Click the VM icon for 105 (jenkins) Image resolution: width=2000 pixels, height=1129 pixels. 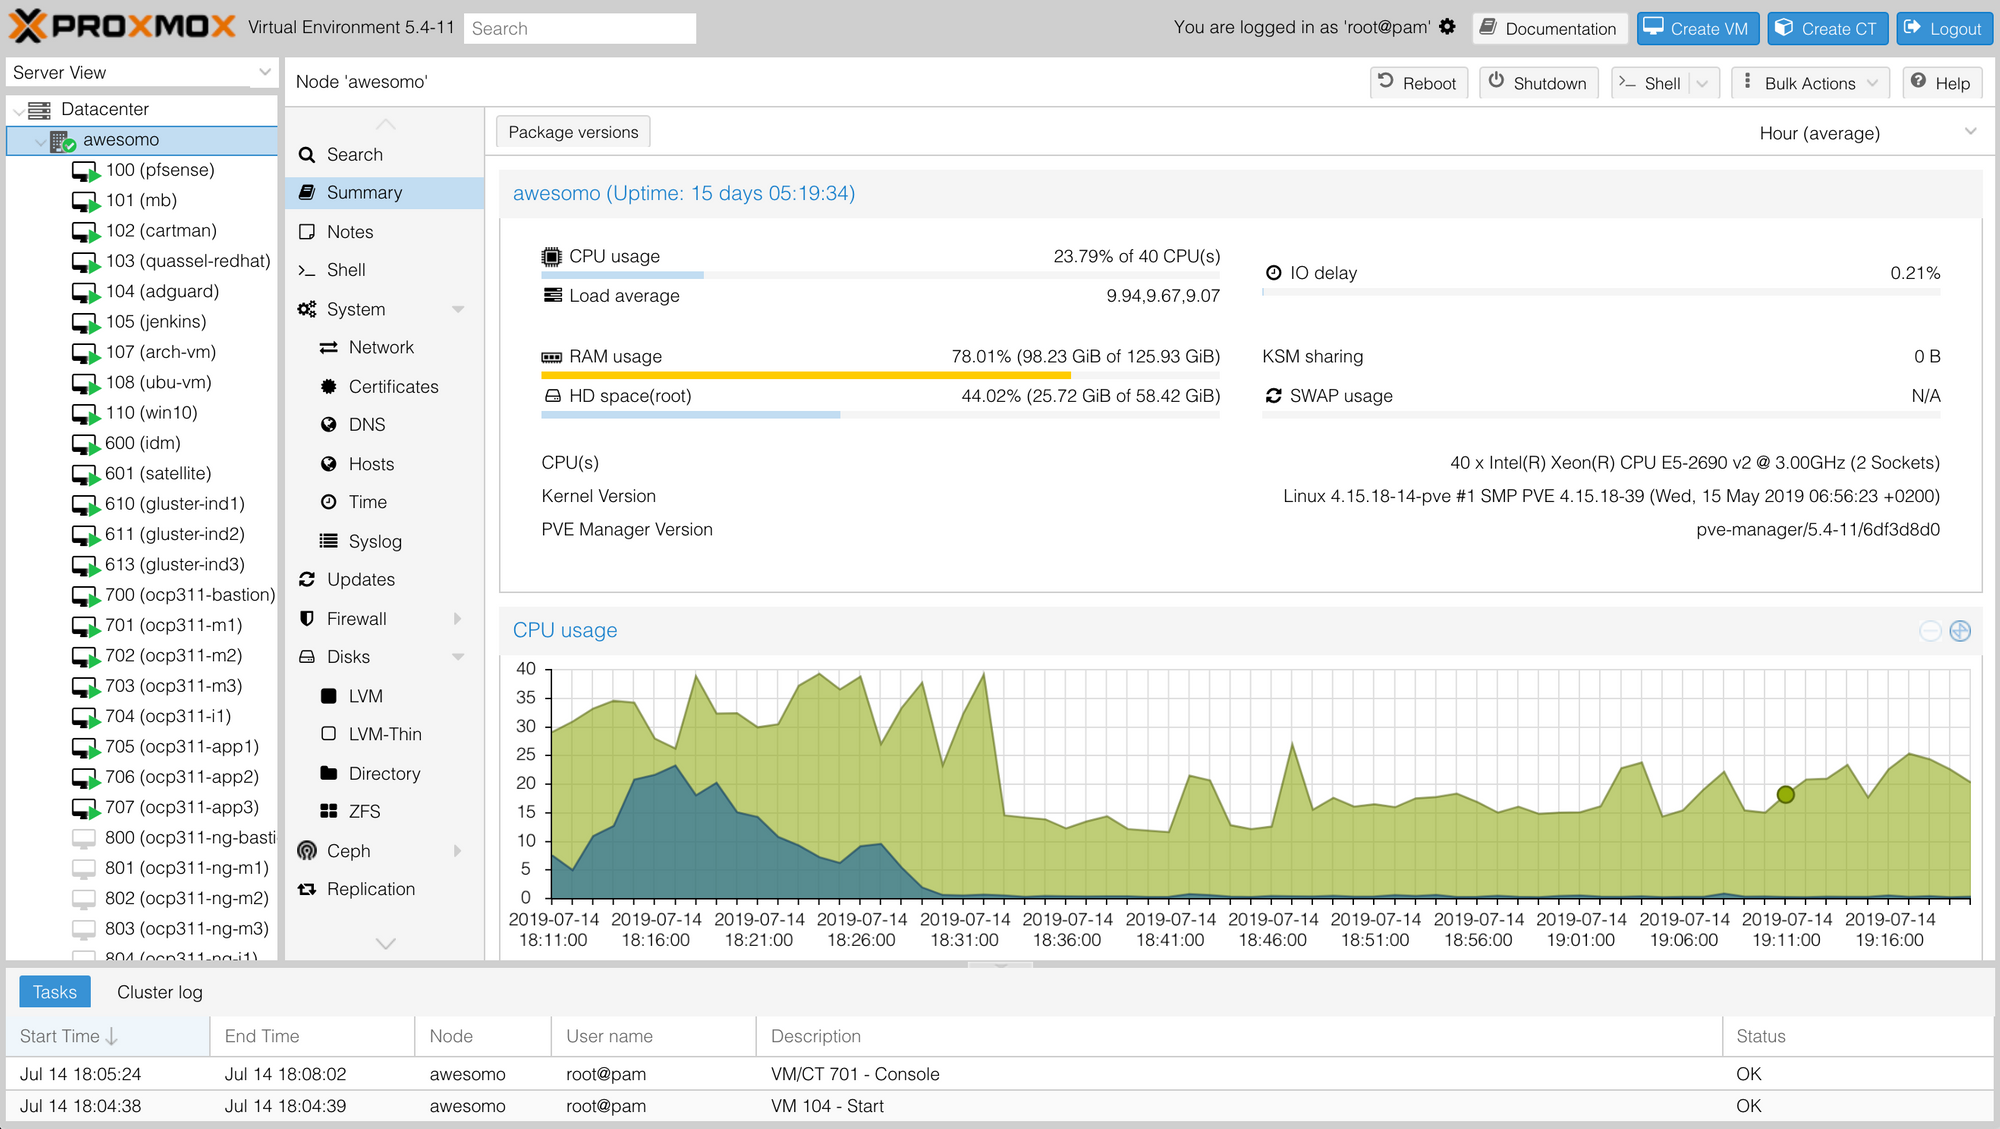tap(86, 323)
